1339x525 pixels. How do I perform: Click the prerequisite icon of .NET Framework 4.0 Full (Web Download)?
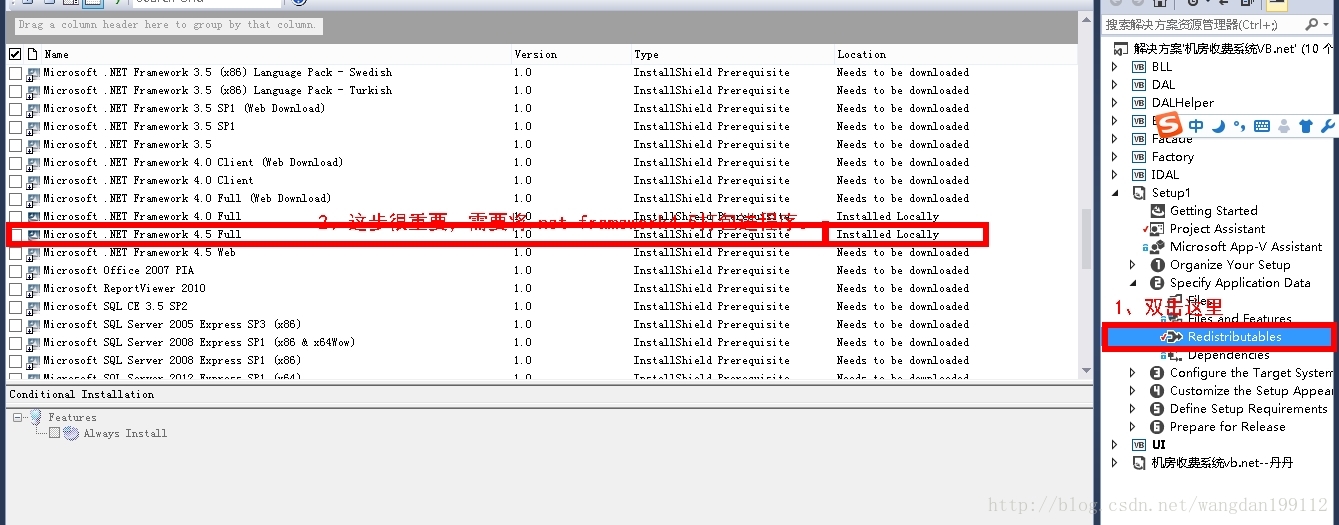(x=33, y=199)
